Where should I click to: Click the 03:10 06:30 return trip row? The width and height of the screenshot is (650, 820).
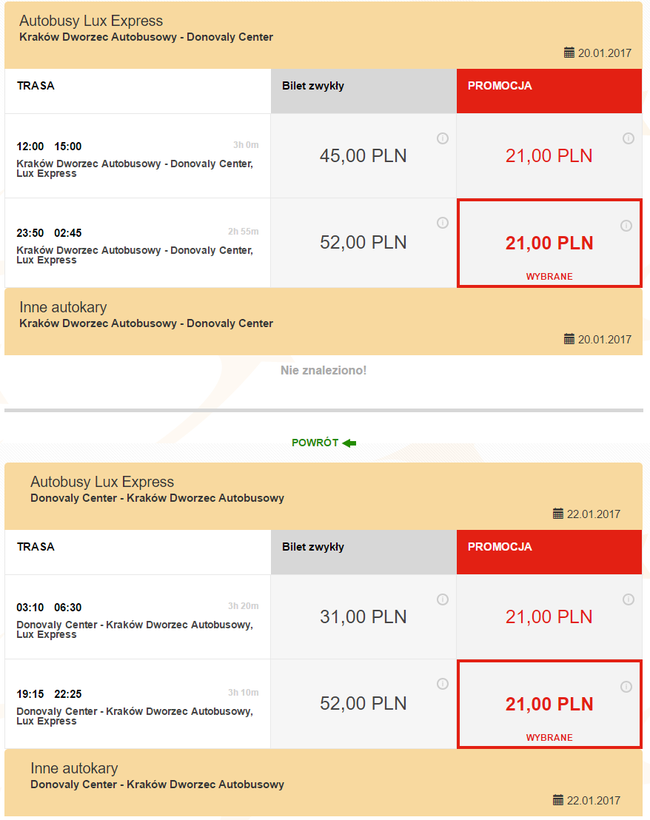click(137, 617)
